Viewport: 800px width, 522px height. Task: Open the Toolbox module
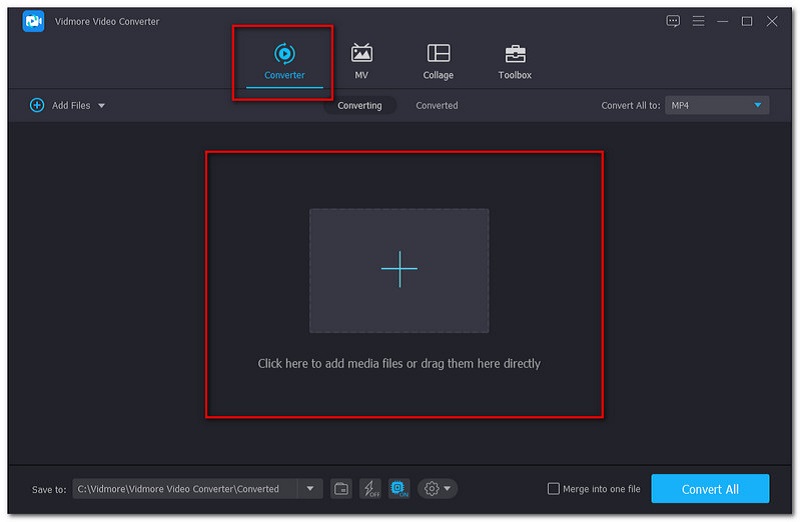(515, 61)
